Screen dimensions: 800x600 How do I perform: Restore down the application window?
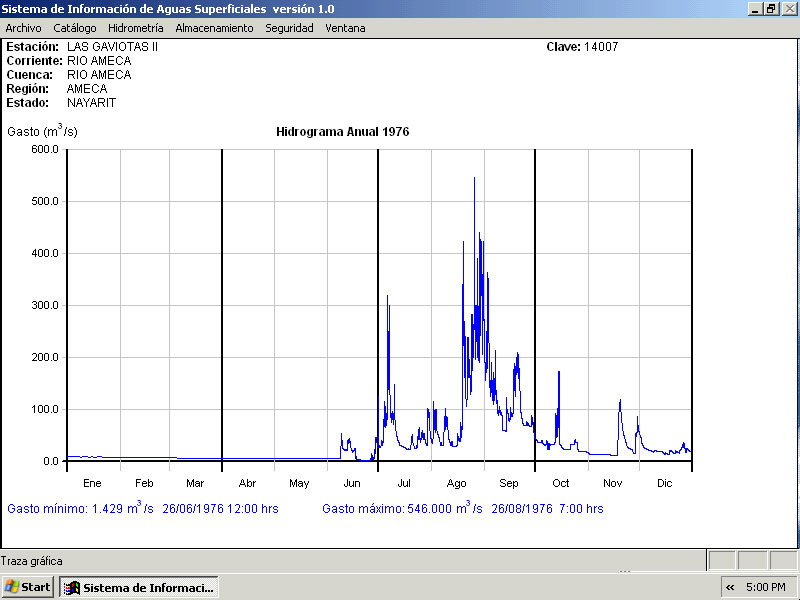771,8
